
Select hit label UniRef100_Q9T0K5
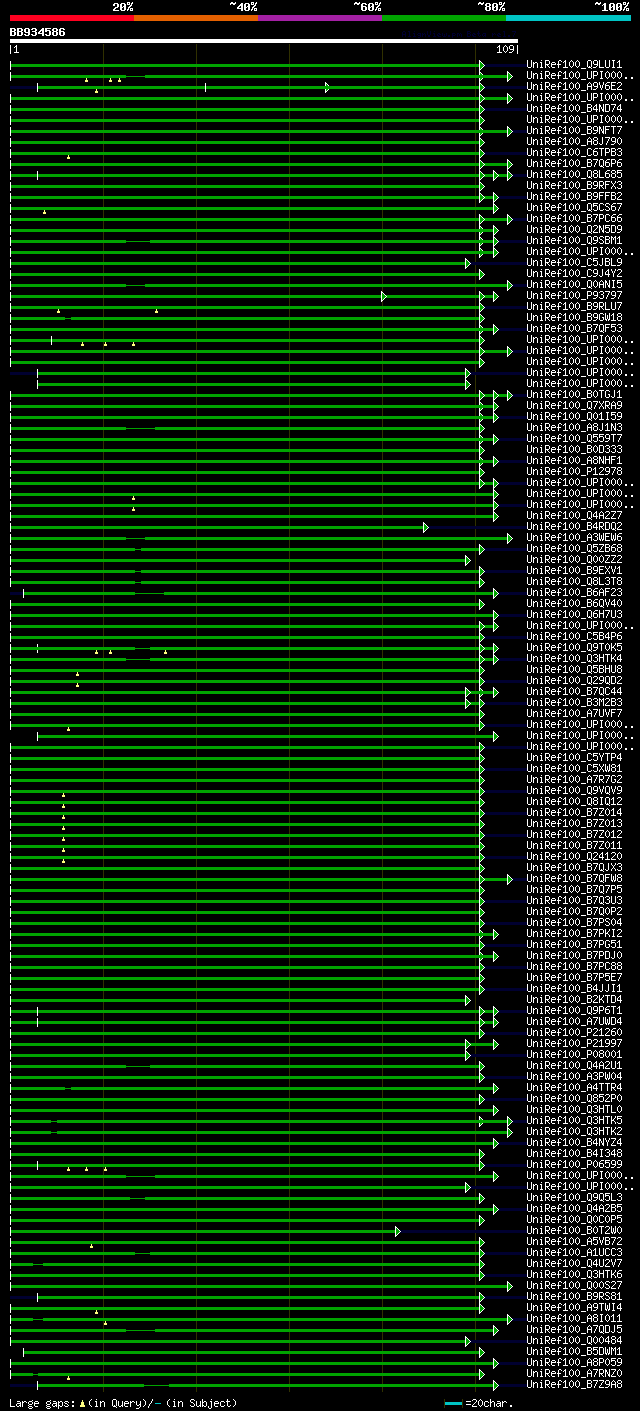click(574, 648)
